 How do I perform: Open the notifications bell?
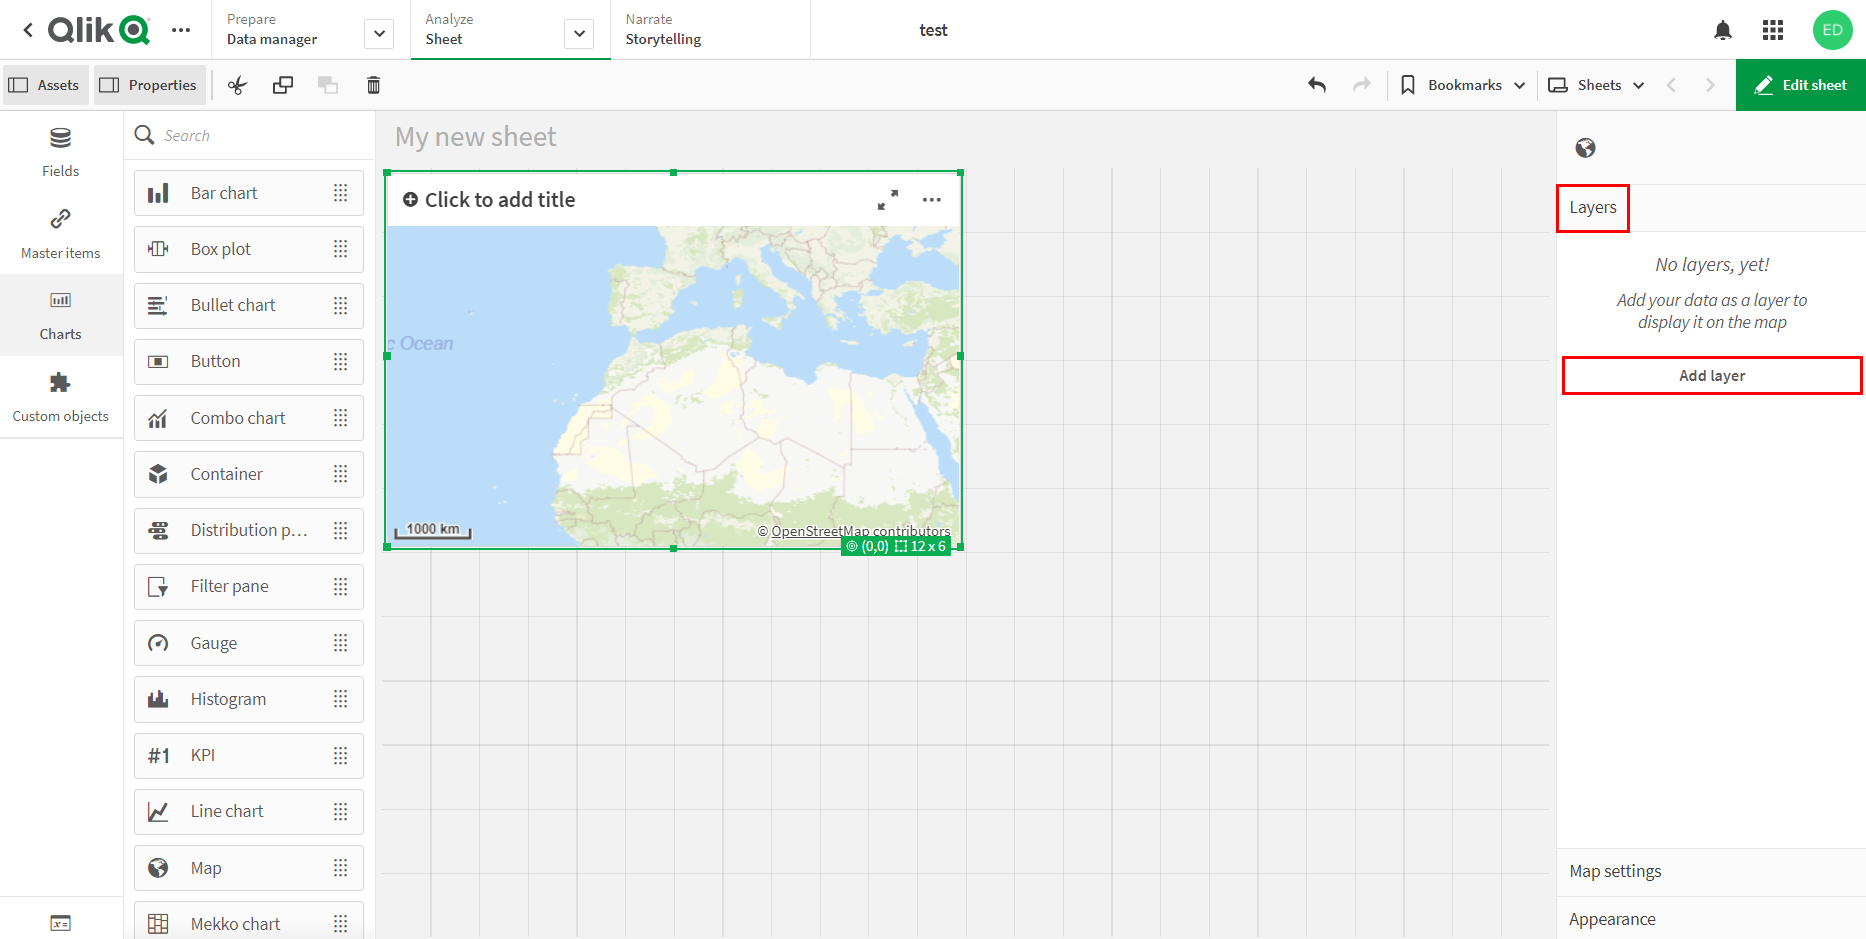click(1722, 30)
